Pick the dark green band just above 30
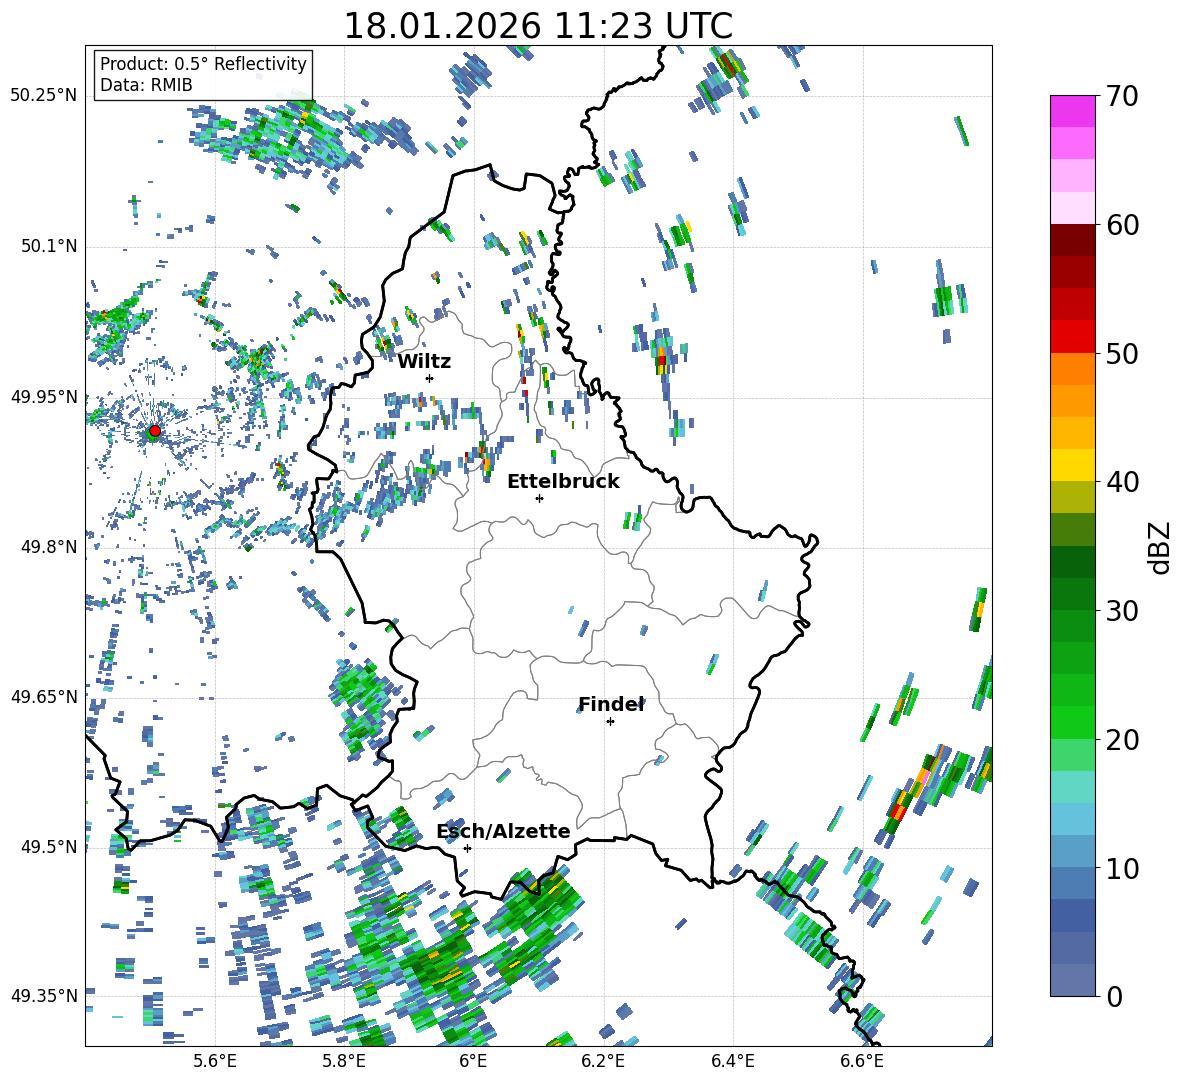This screenshot has height=1081, width=1184. point(1072,594)
